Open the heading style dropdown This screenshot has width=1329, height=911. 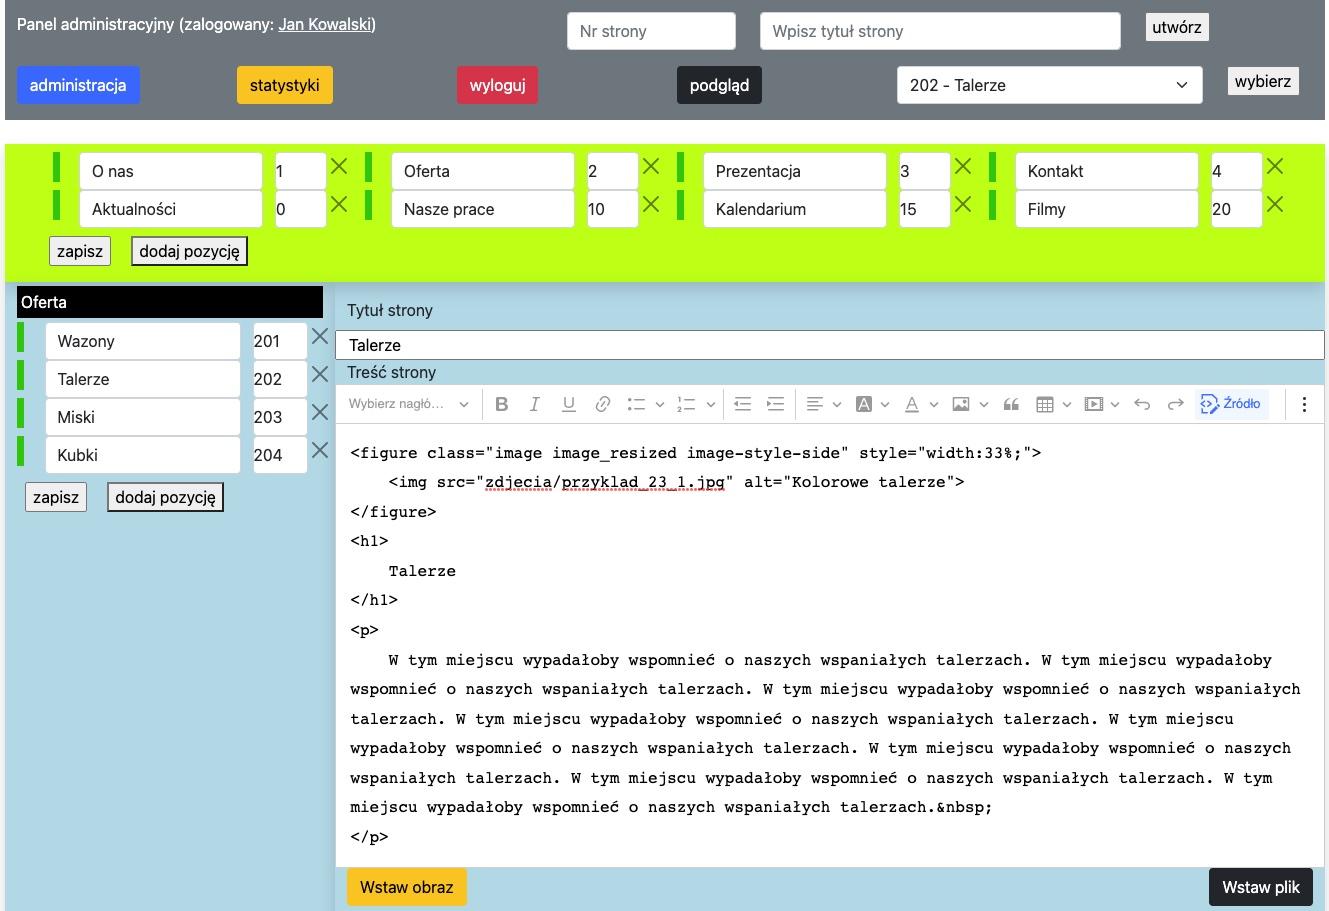tap(408, 404)
